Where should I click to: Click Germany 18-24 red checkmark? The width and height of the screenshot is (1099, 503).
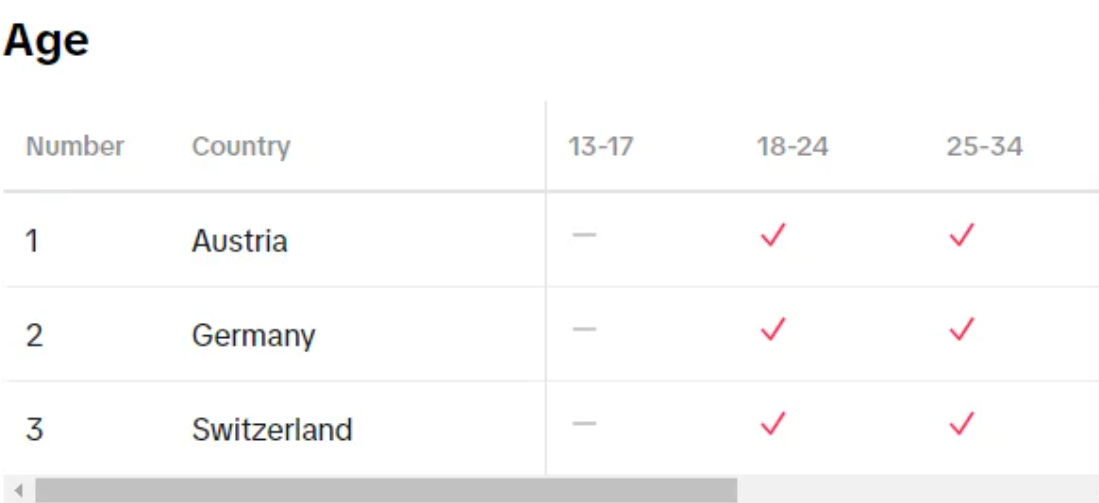coord(773,329)
